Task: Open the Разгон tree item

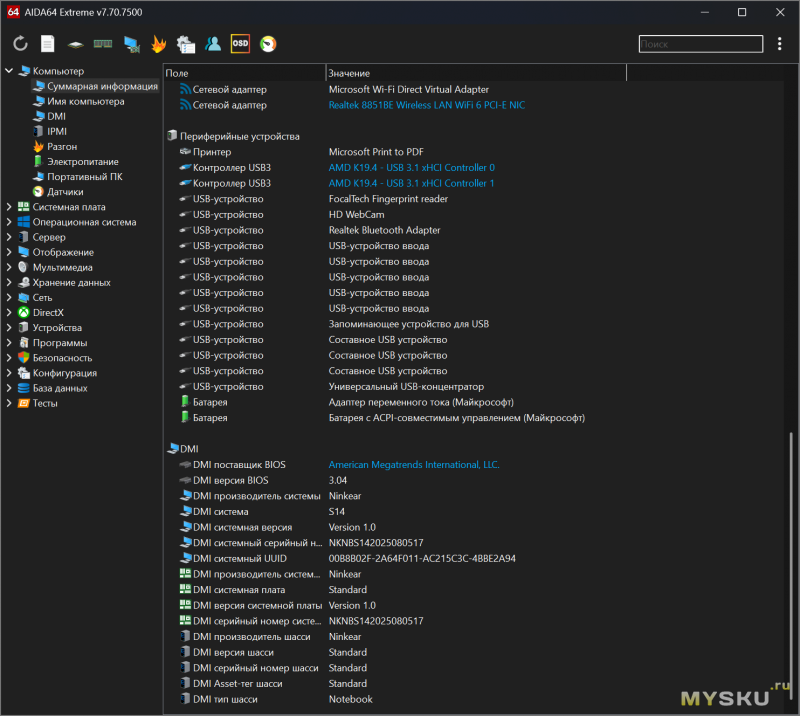Action: (55, 146)
